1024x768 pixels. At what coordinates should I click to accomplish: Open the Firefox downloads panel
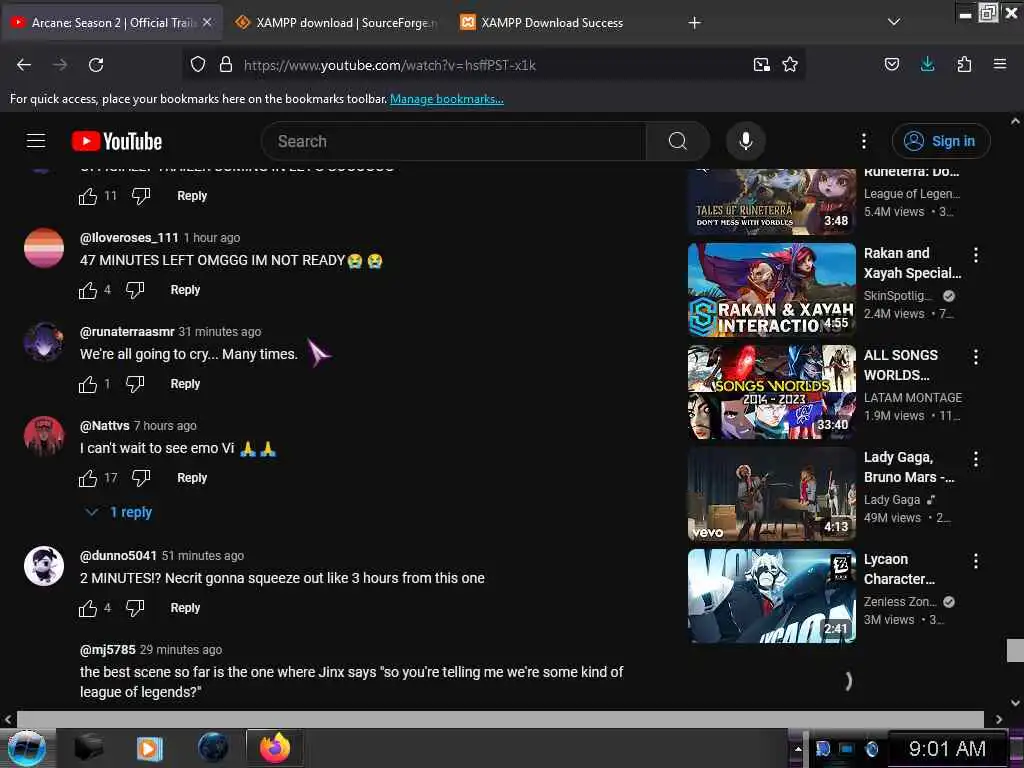[x=927, y=64]
